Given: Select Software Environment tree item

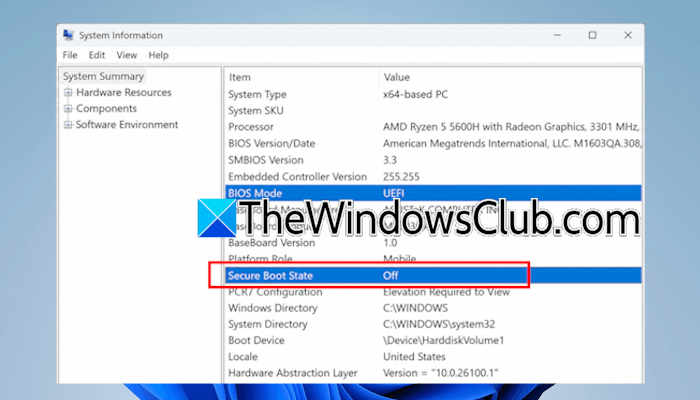Looking at the screenshot, I should [x=127, y=125].
